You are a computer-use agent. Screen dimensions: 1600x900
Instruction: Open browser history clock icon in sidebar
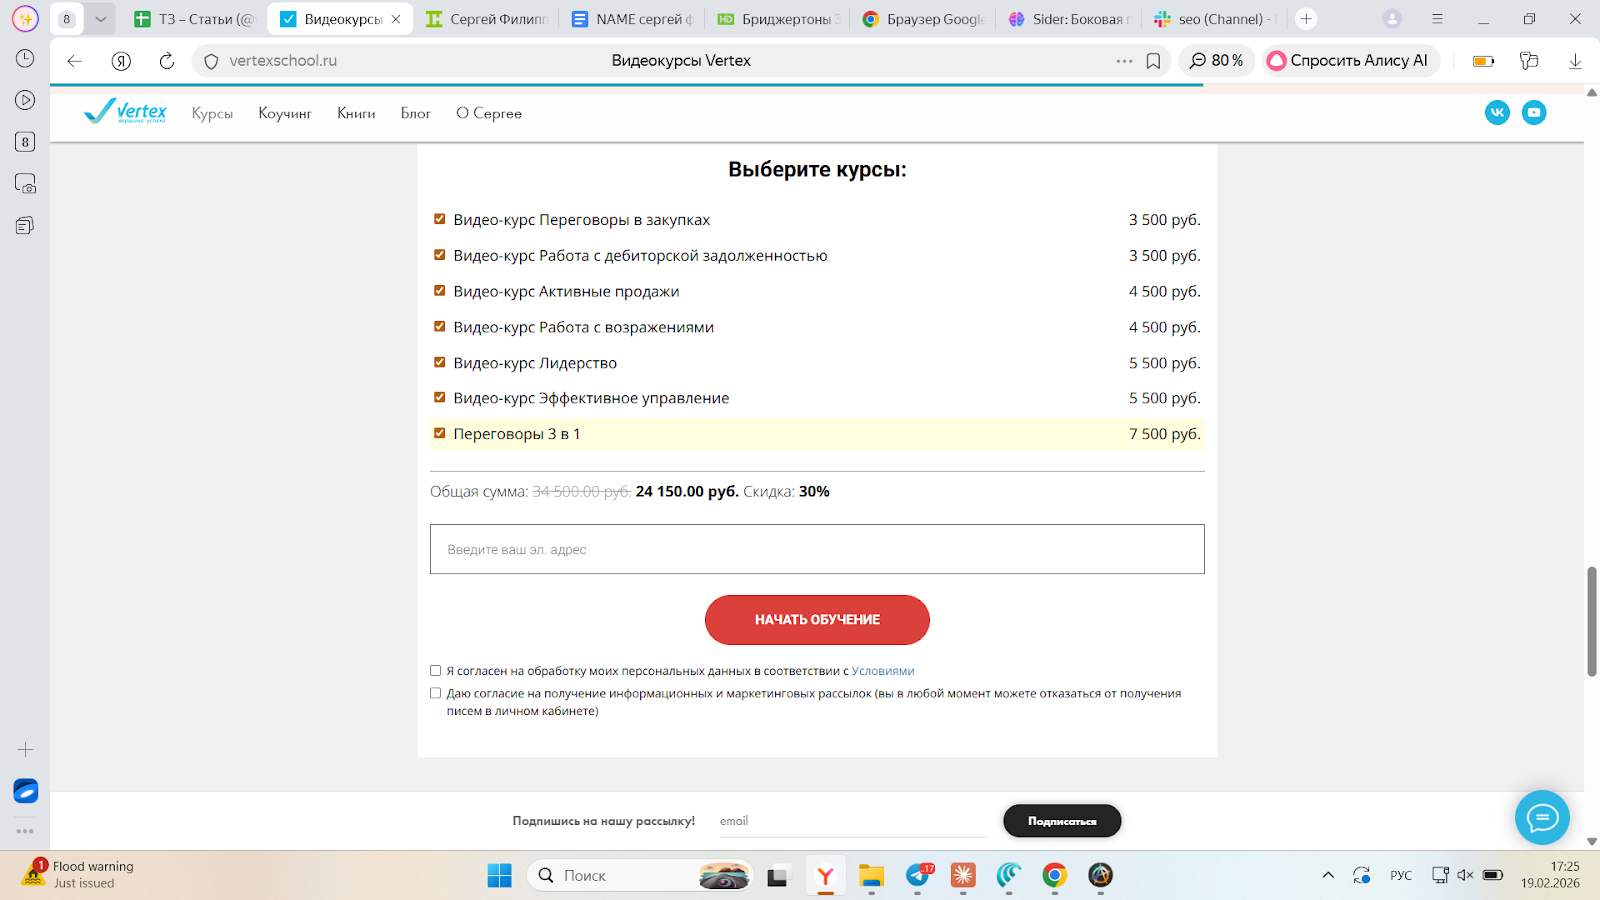[25, 59]
